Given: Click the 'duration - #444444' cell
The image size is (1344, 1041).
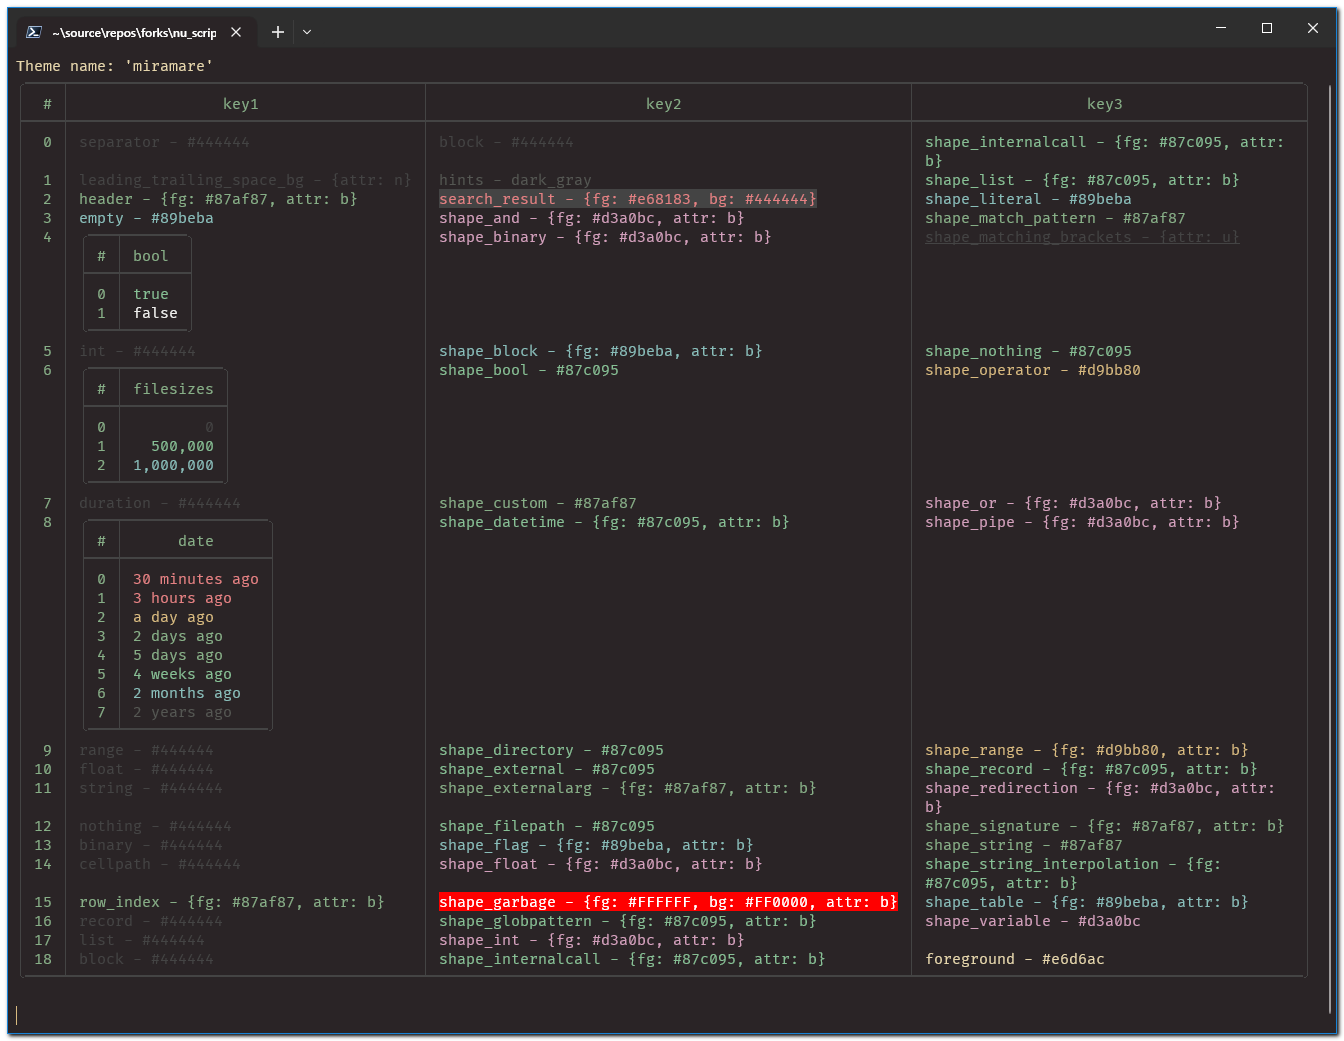Looking at the screenshot, I should coord(160,503).
